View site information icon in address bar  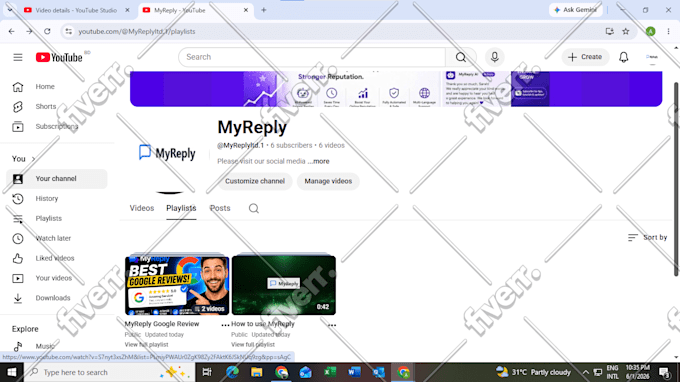69,32
